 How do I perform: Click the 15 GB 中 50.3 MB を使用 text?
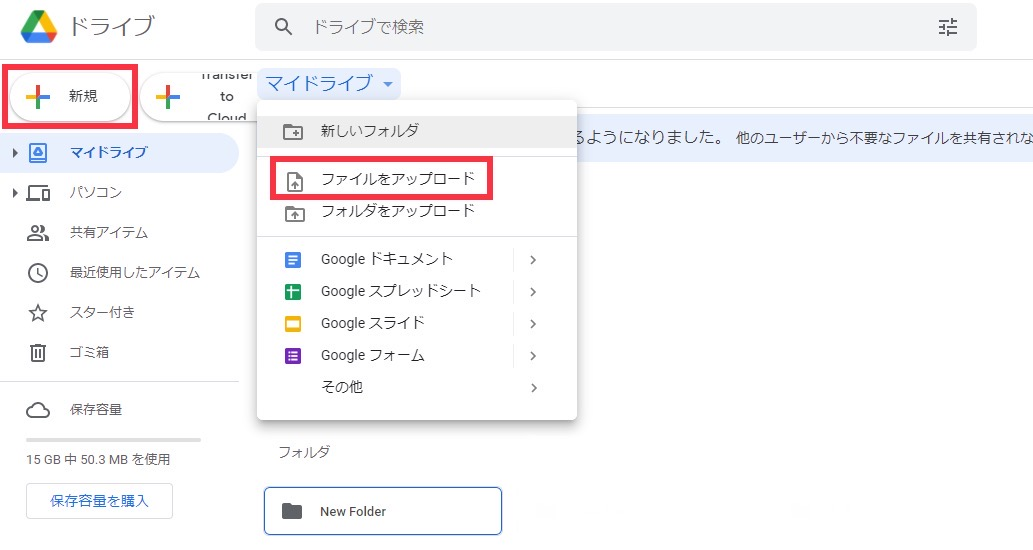click(x=98, y=460)
